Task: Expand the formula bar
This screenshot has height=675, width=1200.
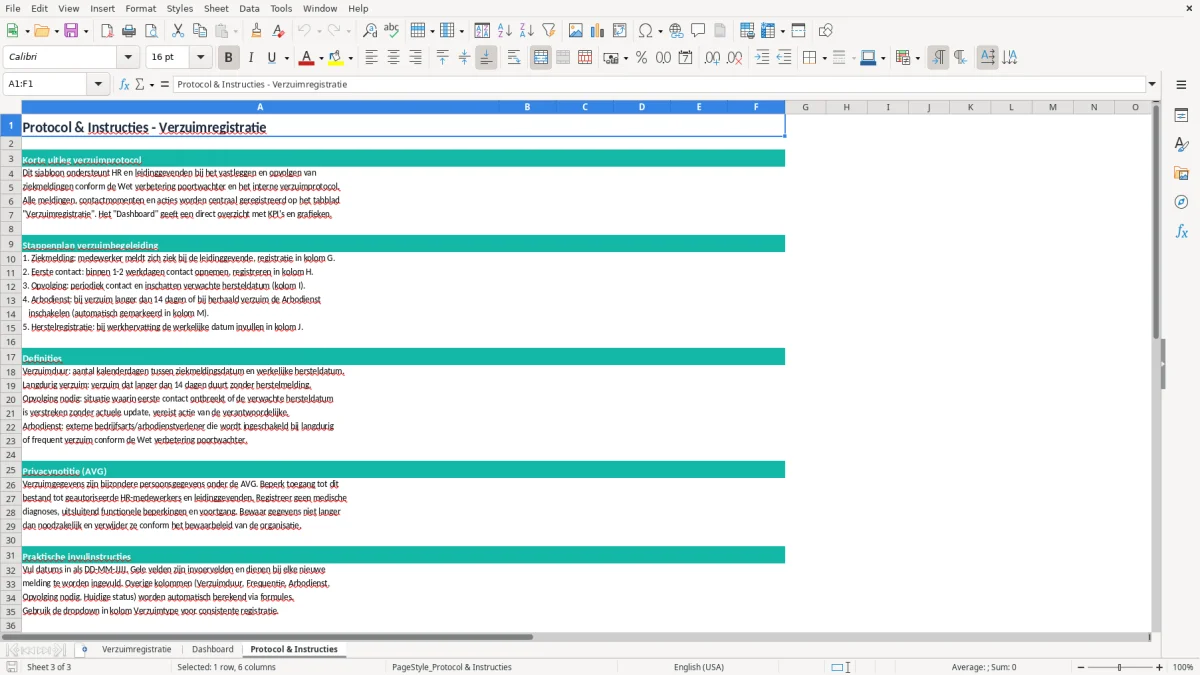Action: coord(1153,84)
